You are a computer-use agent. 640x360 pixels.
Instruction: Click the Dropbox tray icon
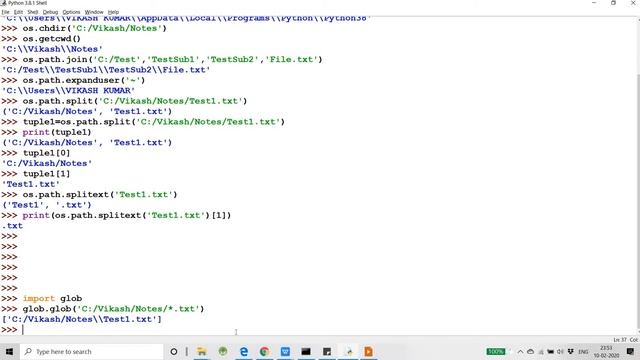point(571,351)
